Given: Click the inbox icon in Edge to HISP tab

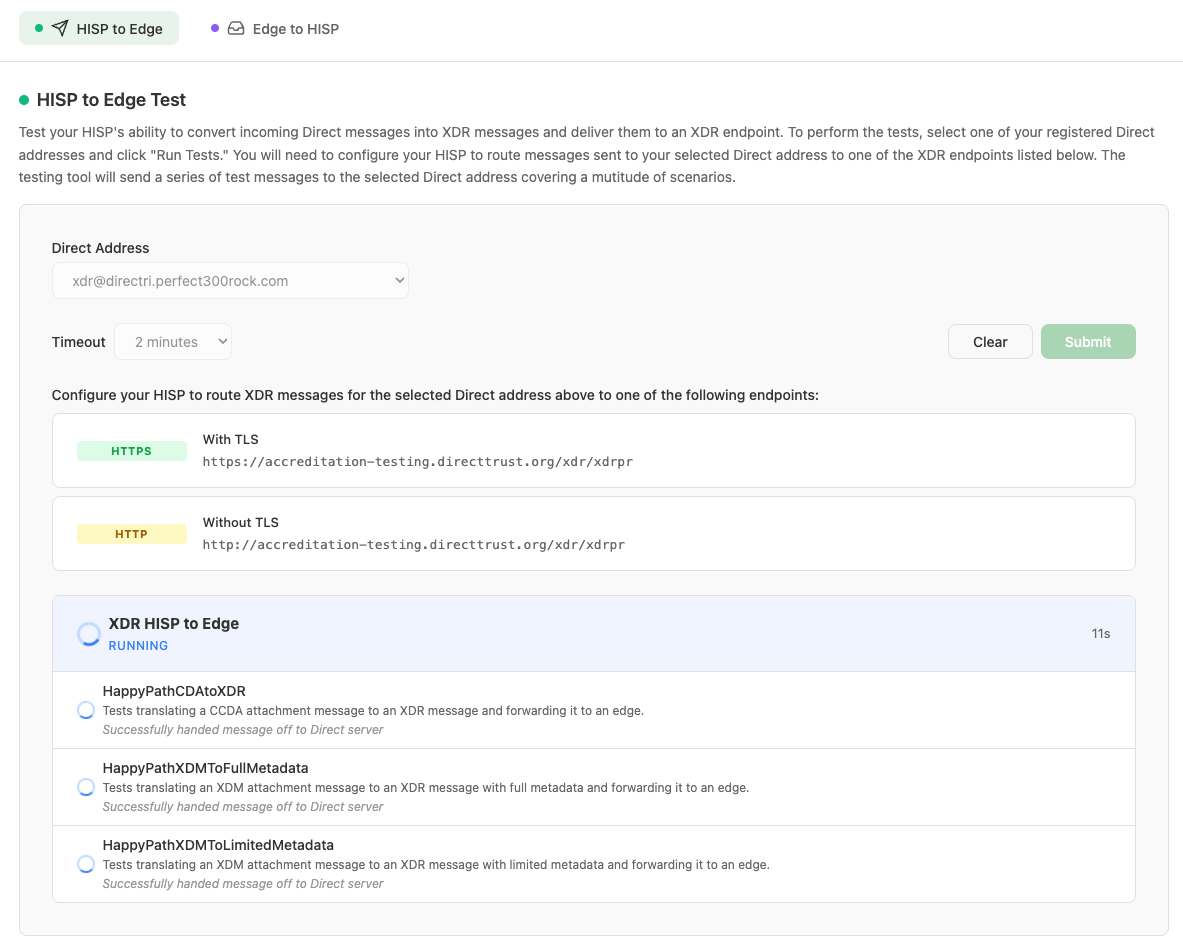Looking at the screenshot, I should pos(236,29).
